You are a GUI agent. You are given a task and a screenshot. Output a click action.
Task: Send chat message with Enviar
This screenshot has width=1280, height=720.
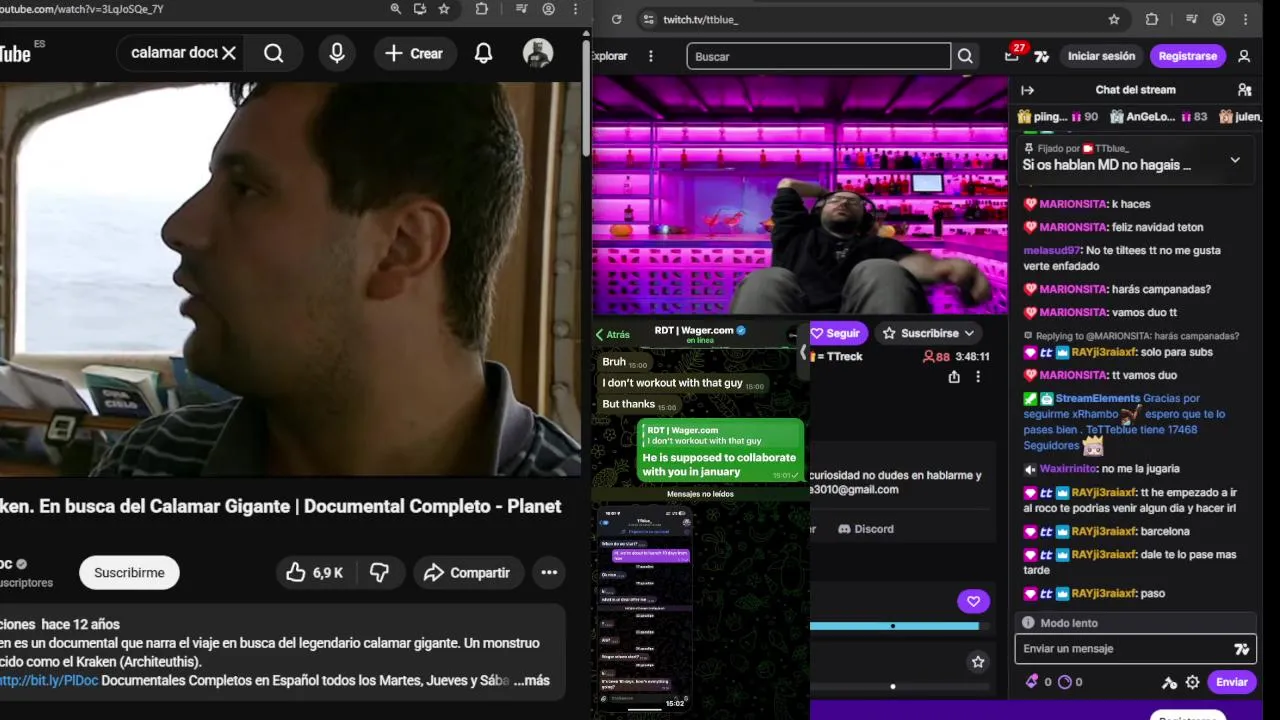click(x=1231, y=682)
